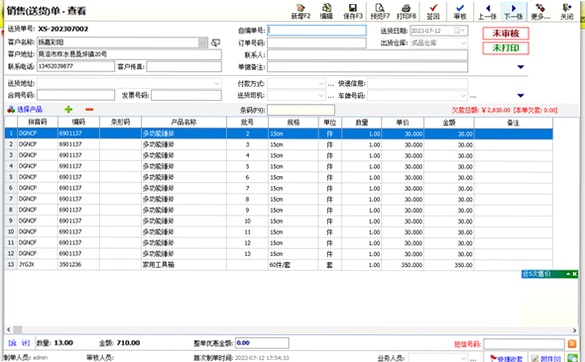
Task: Click the 发票号码 input field
Action: (186, 95)
